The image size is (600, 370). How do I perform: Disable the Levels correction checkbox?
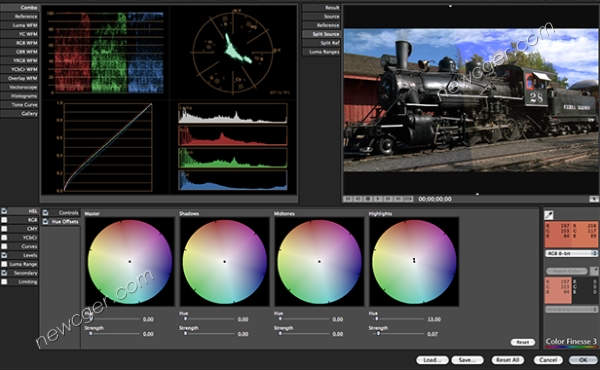pyautogui.click(x=4, y=255)
